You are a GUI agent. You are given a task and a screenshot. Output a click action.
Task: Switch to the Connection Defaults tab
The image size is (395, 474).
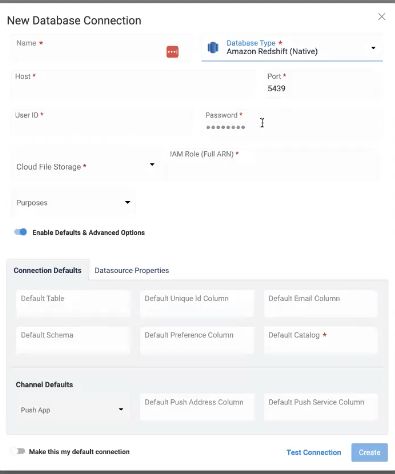[x=47, y=270]
